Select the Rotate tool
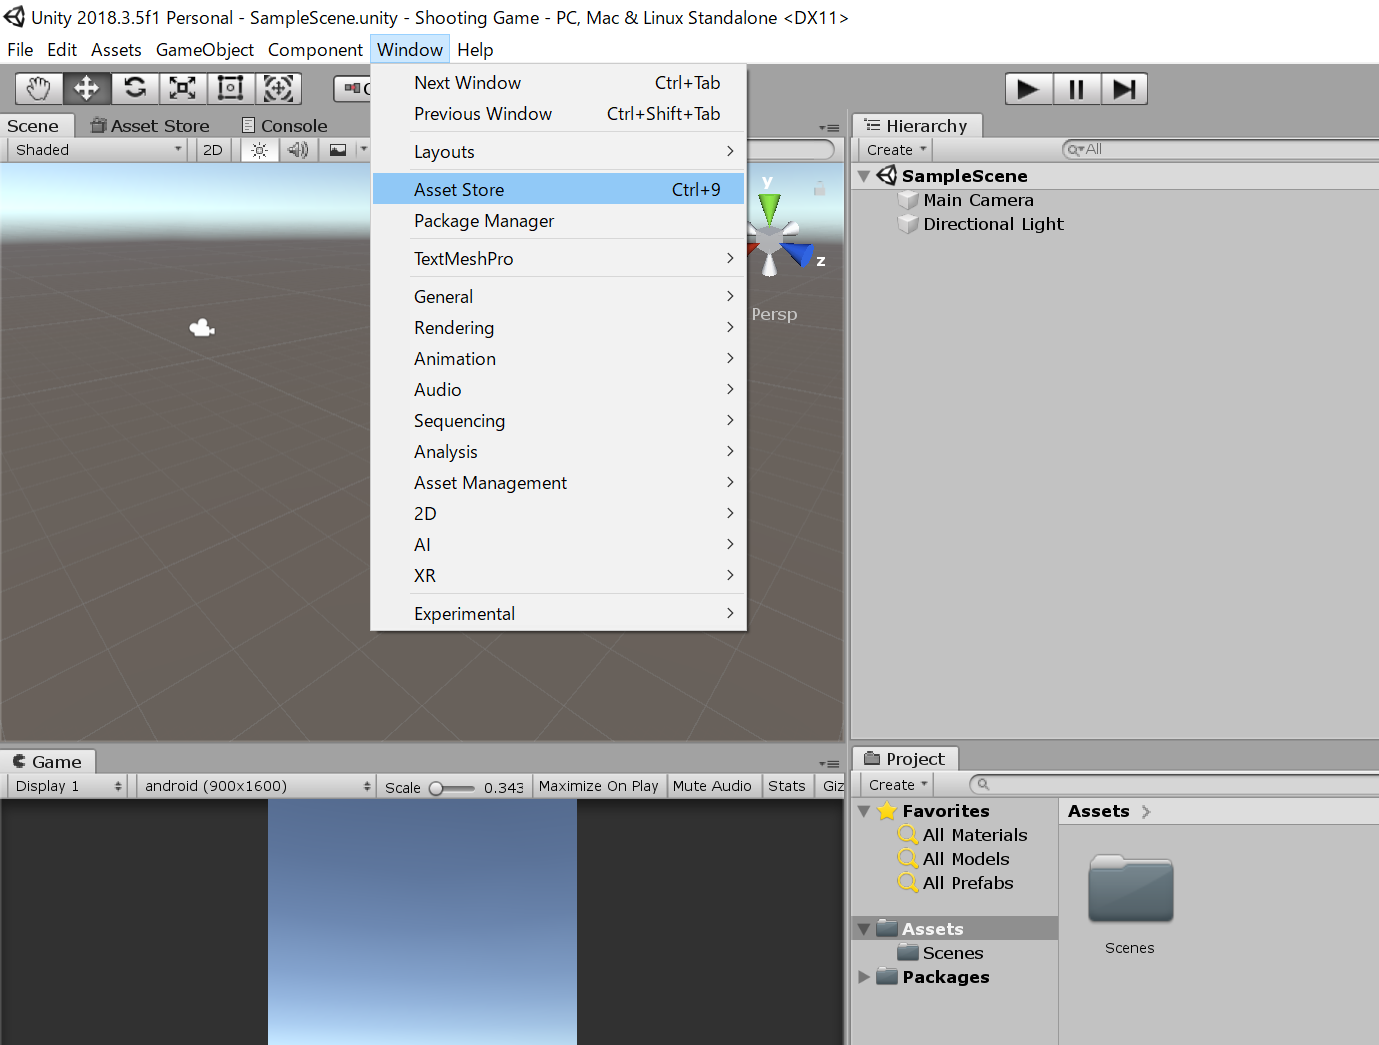This screenshot has width=1379, height=1045. tap(135, 89)
